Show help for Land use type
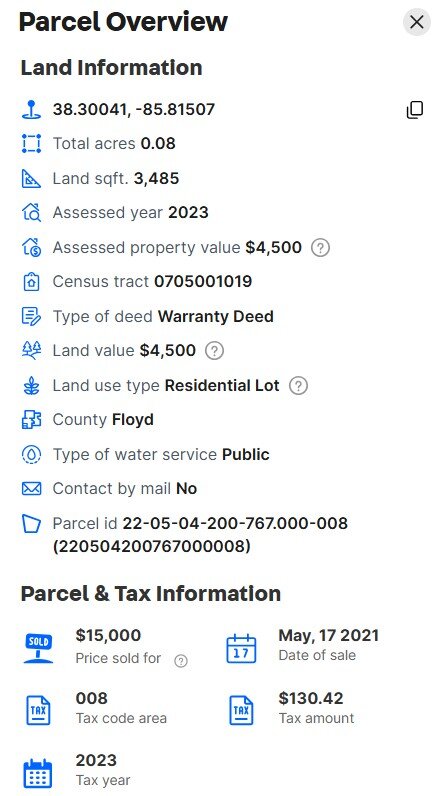The width and height of the screenshot is (445, 796). click(298, 386)
